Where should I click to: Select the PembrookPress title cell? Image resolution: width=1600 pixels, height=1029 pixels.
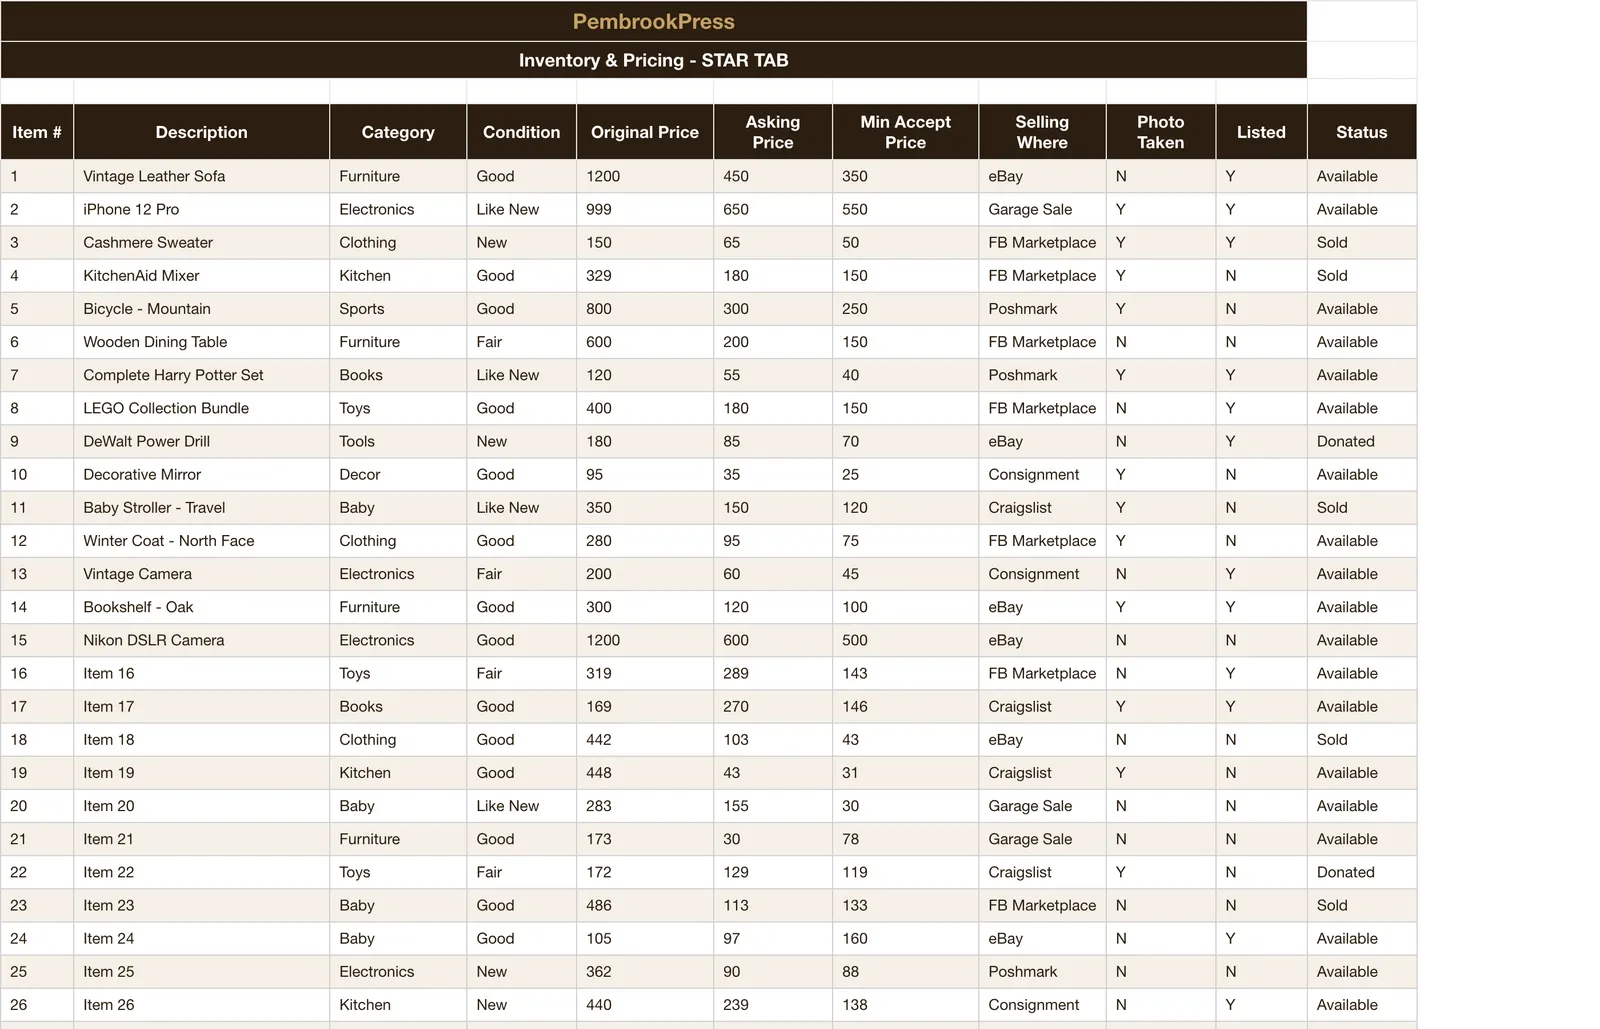tap(654, 21)
